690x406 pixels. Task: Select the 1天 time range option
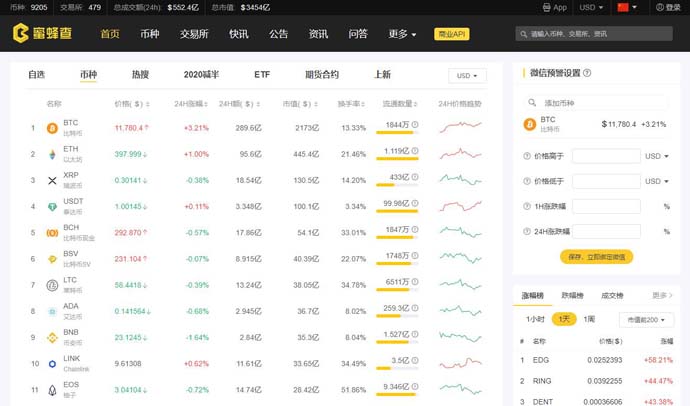[x=566, y=319]
